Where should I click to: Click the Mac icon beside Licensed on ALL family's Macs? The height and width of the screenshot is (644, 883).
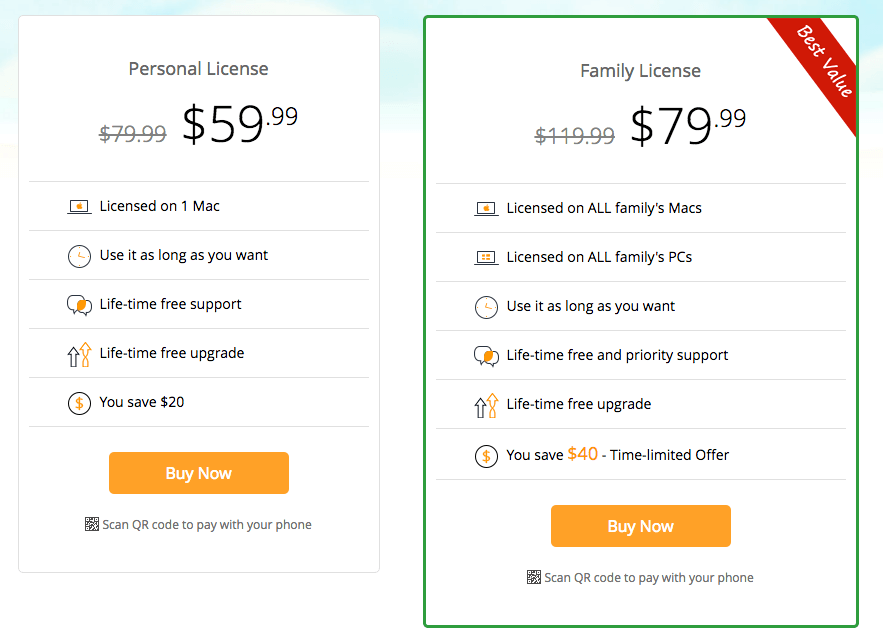coord(486,209)
